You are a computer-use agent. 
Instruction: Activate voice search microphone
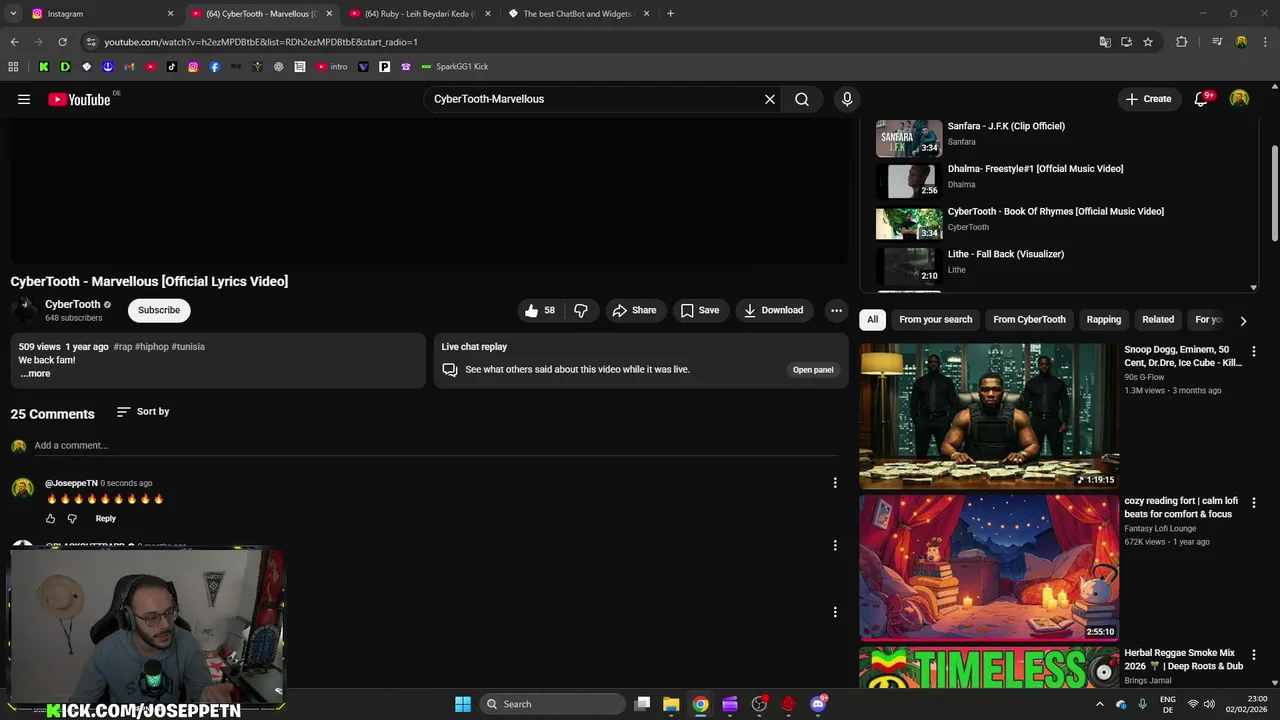[847, 99]
